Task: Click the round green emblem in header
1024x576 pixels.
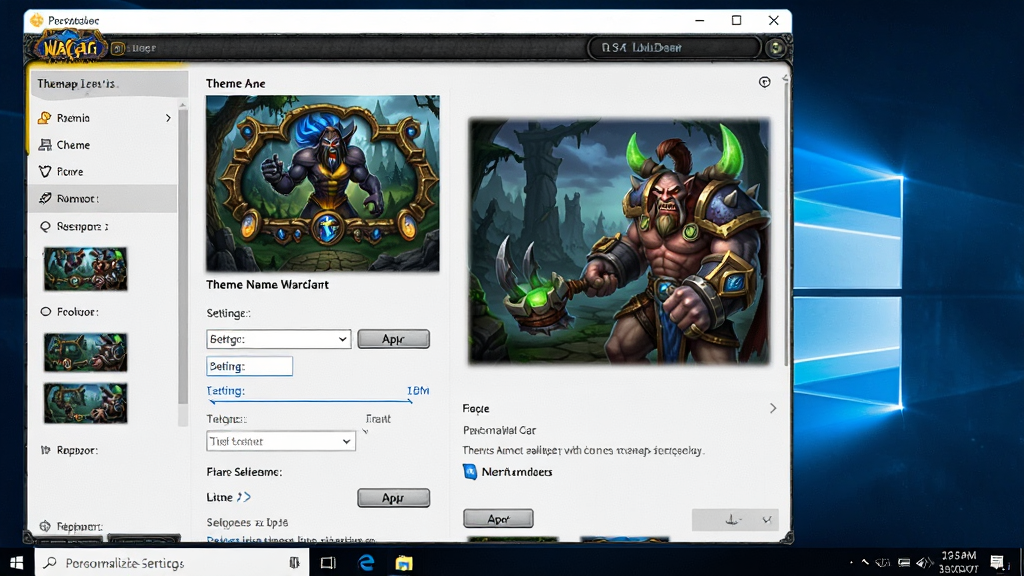Action: 776,48
